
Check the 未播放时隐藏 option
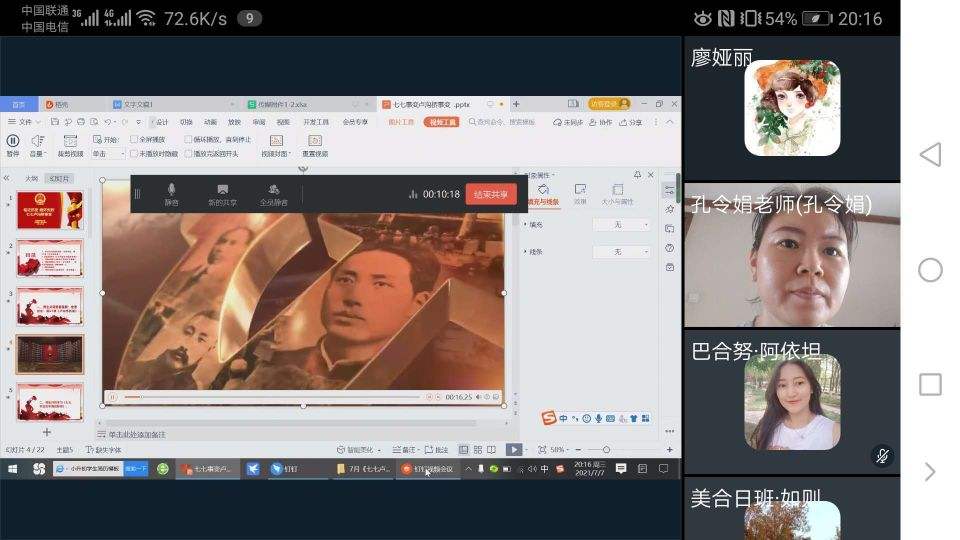(135, 154)
